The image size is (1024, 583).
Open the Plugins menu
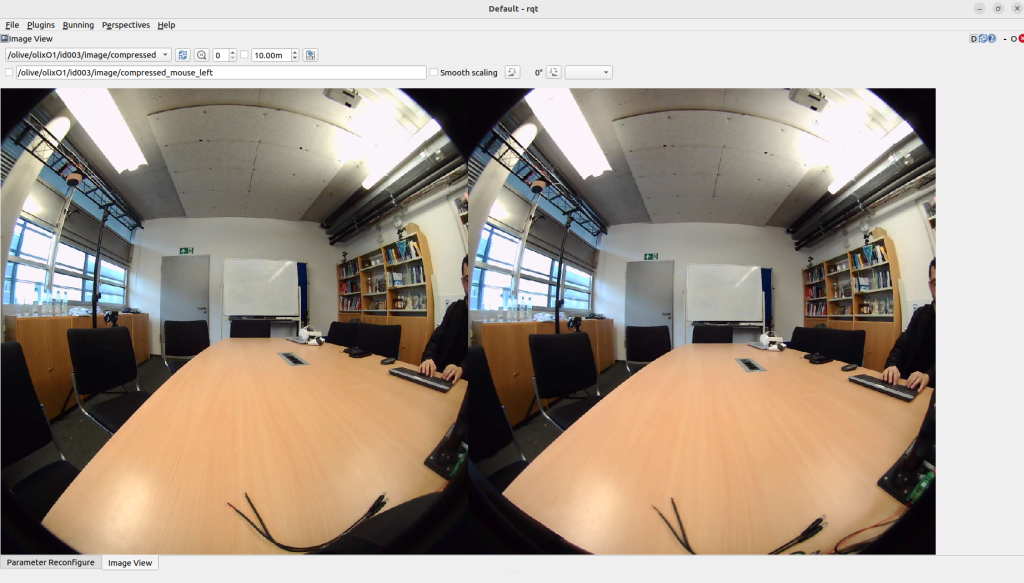(41, 25)
